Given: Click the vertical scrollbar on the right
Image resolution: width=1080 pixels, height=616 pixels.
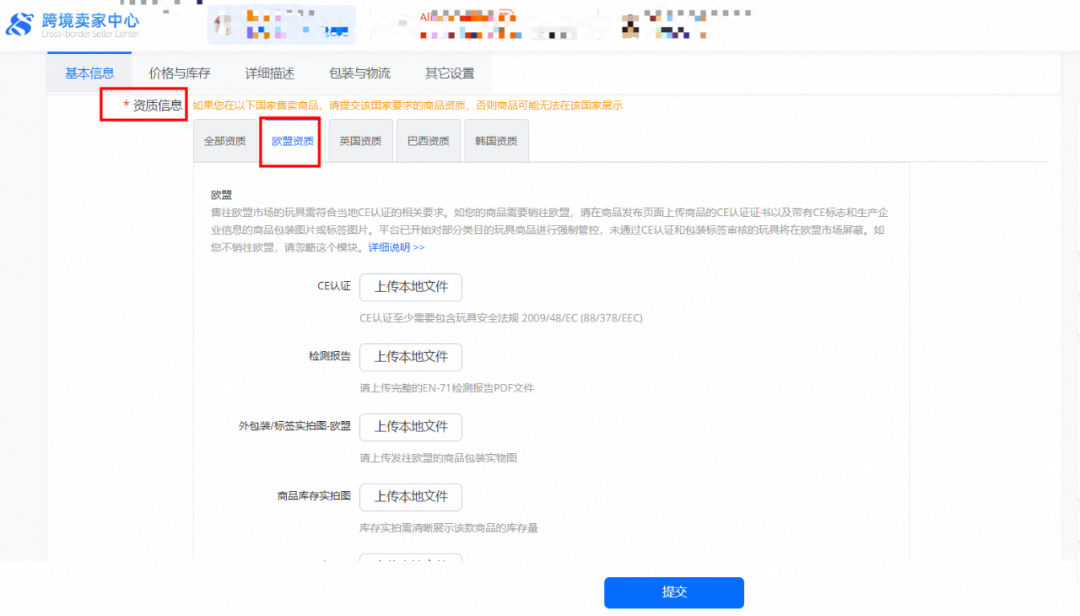Looking at the screenshot, I should coord(1075,300).
